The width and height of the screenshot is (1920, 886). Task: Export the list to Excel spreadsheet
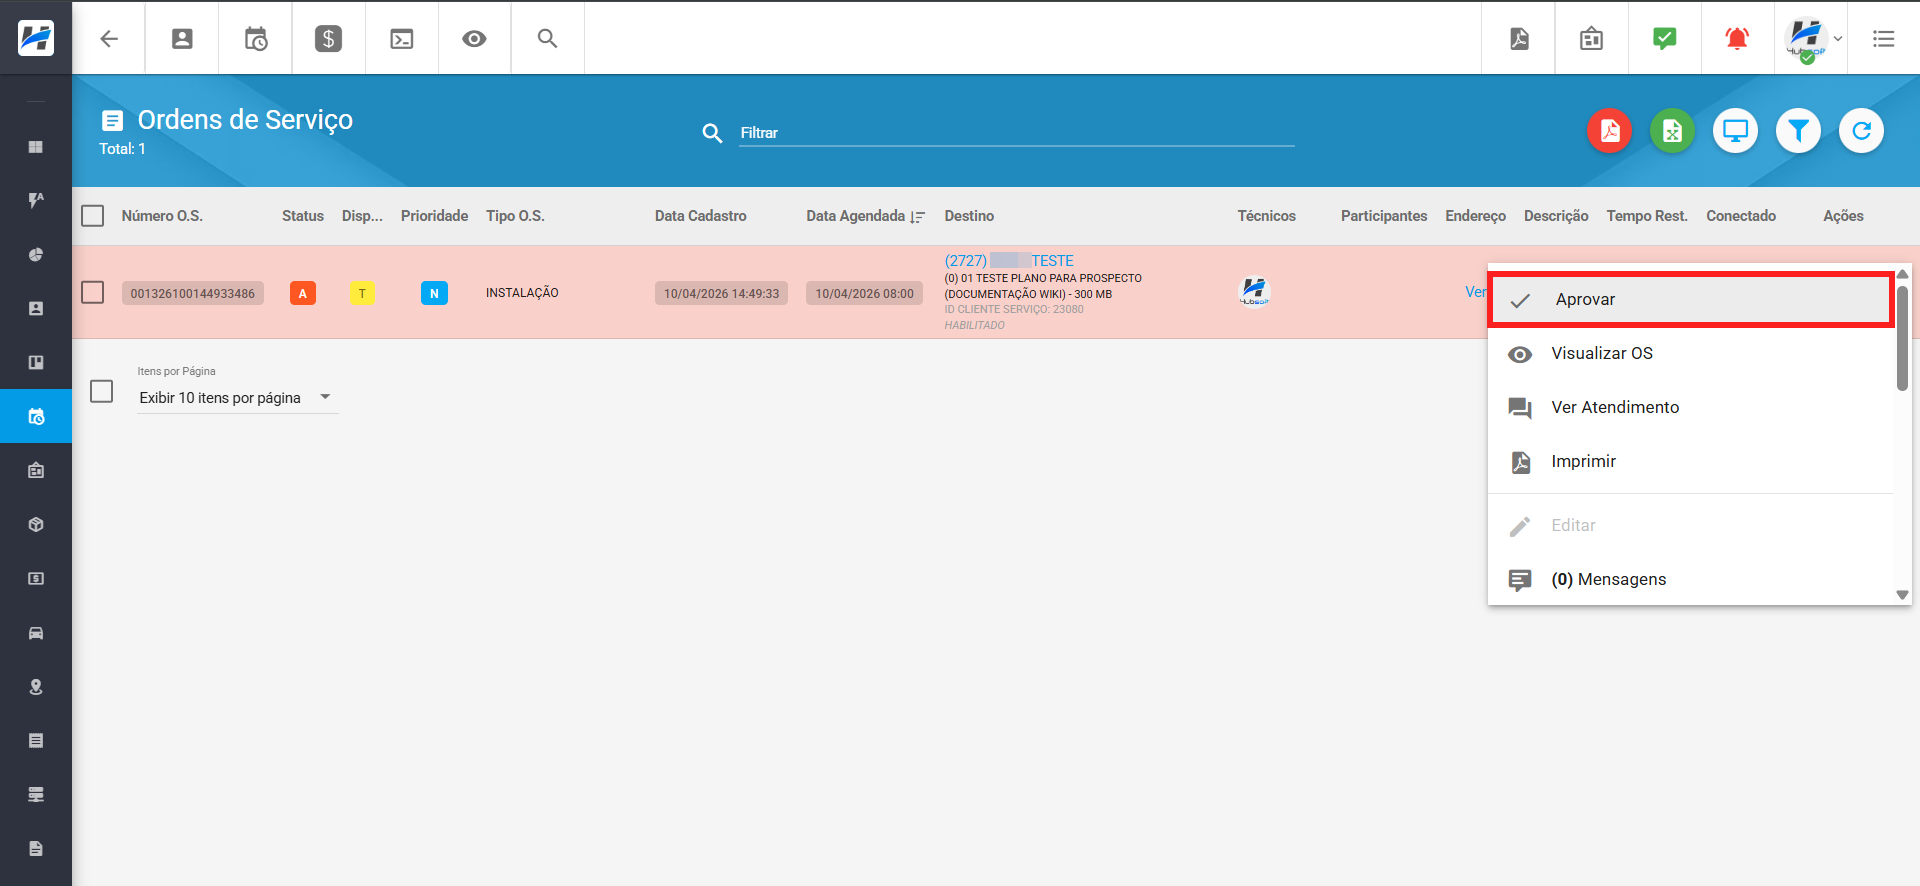click(1672, 131)
